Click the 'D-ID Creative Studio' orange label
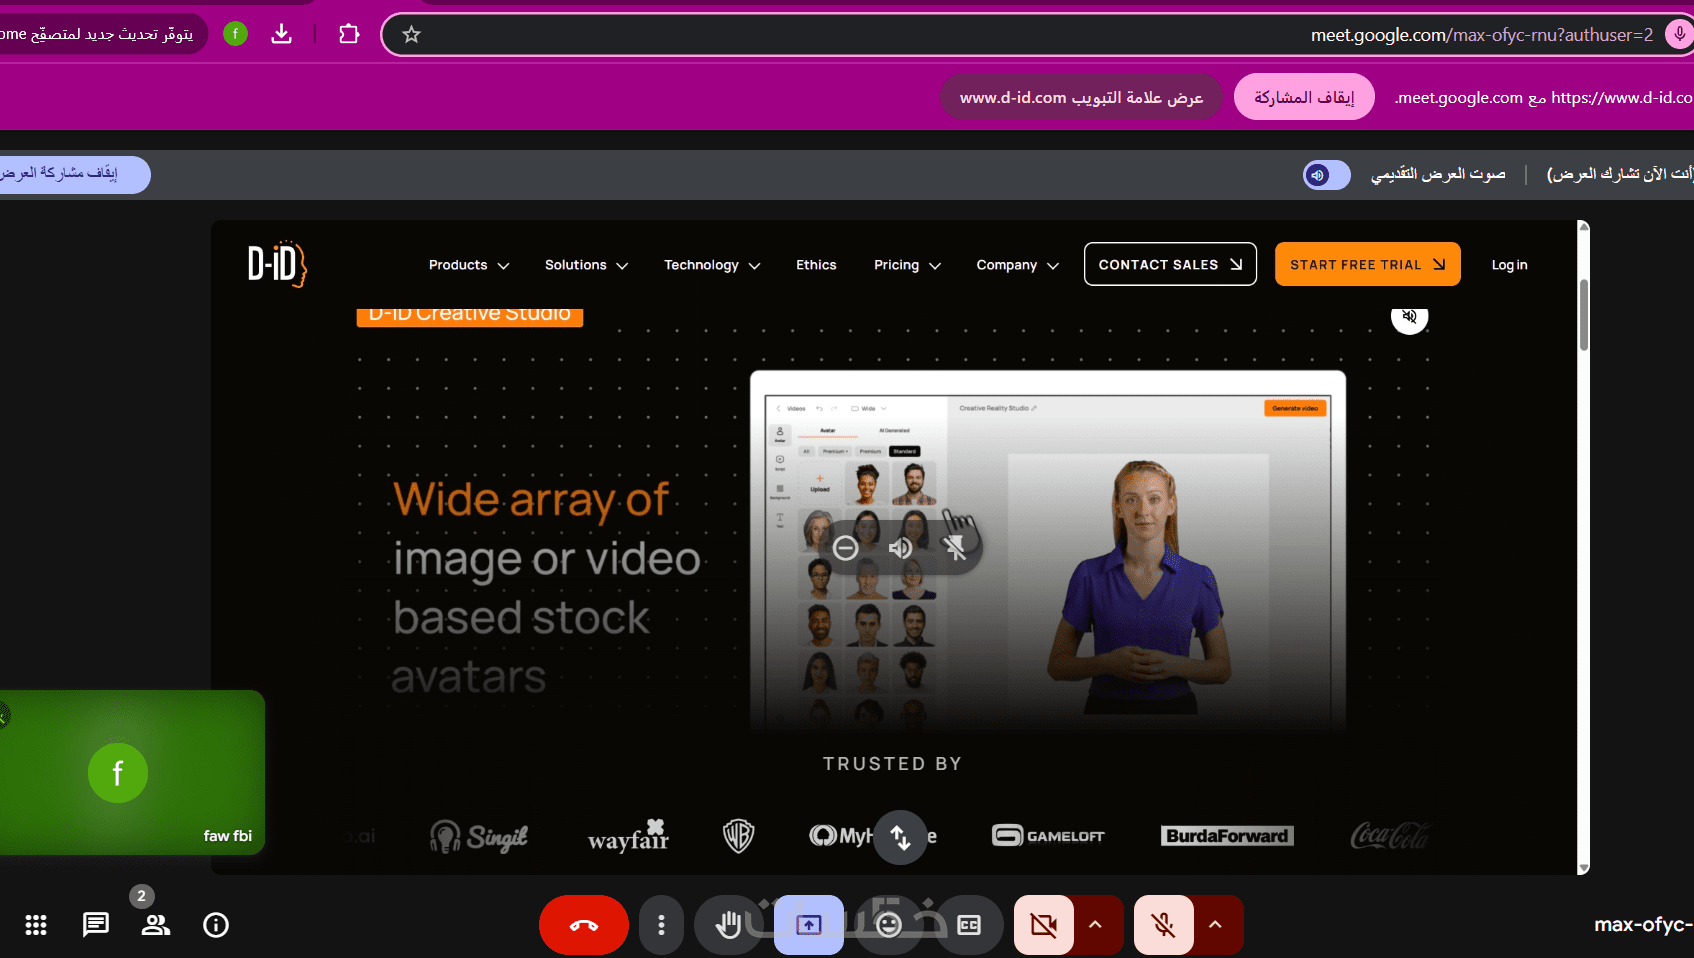 click(x=470, y=315)
